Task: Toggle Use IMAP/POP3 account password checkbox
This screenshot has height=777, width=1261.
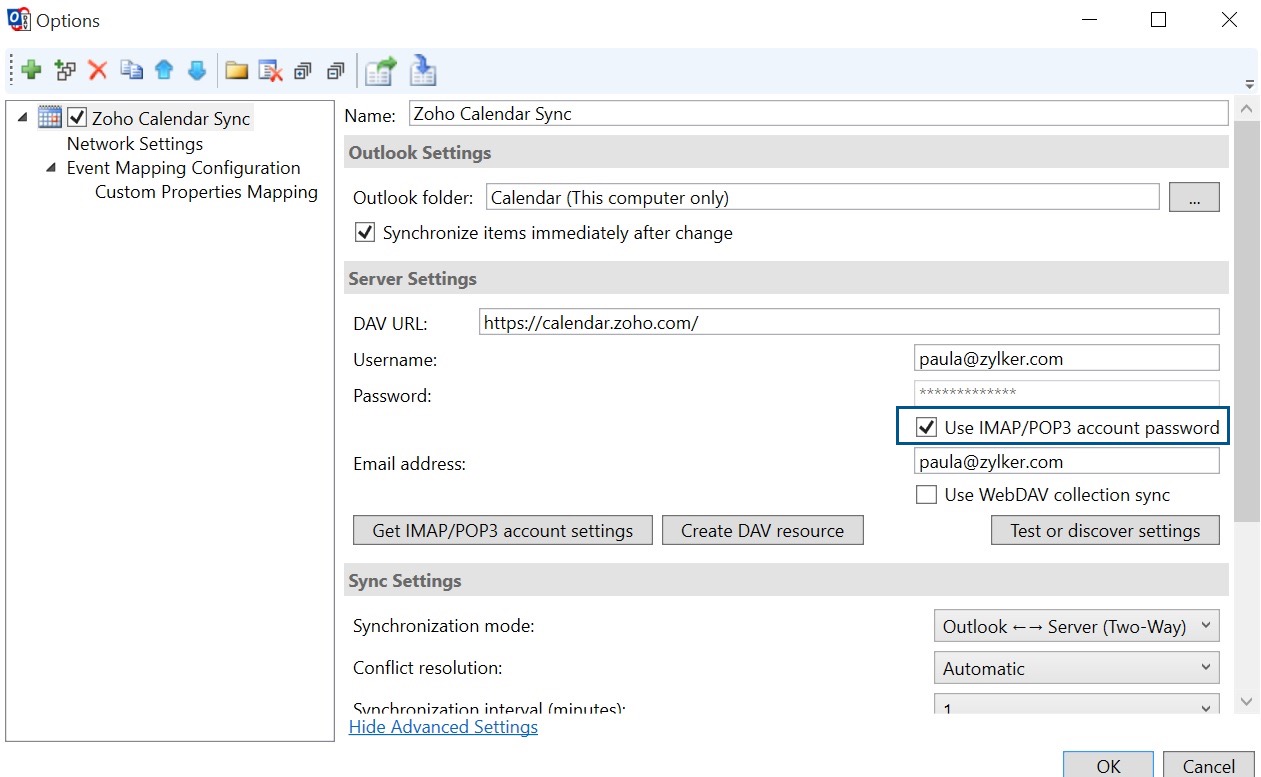Action: [x=926, y=428]
